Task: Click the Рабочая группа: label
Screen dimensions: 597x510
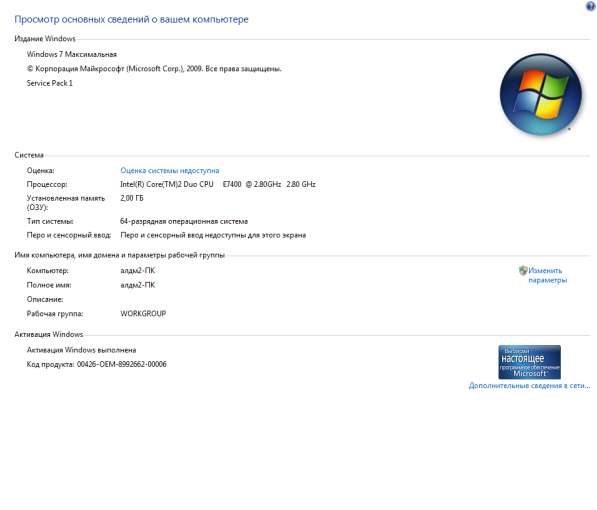Action: click(x=55, y=313)
